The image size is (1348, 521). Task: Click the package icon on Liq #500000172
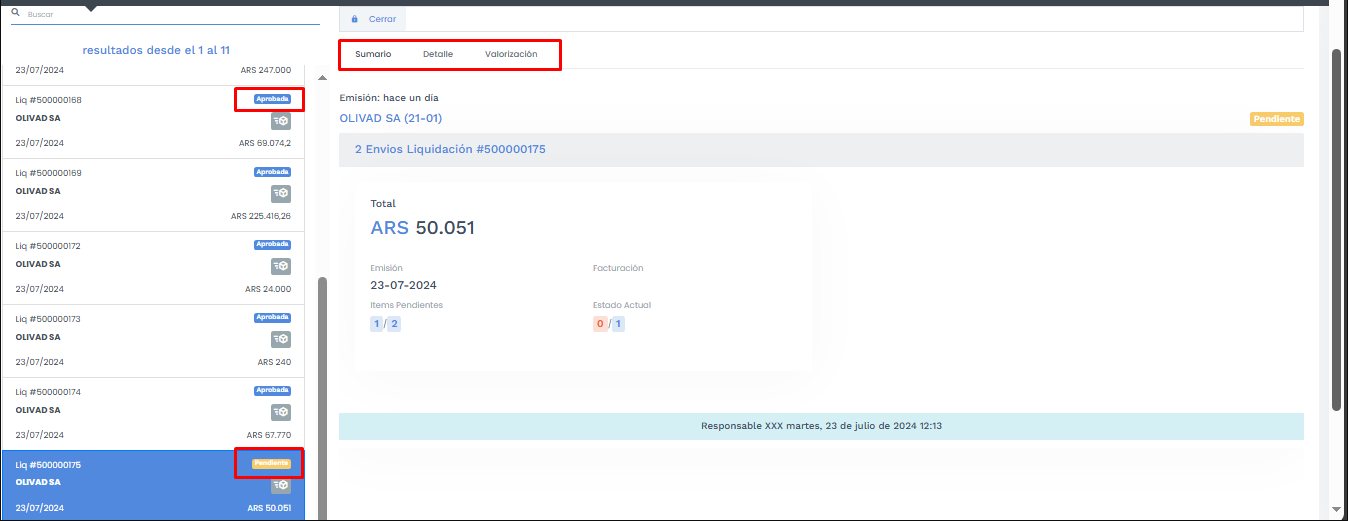[x=281, y=266]
